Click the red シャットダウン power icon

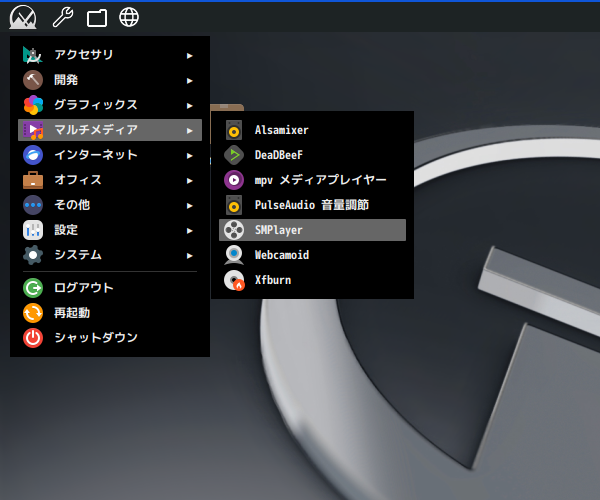pos(33,338)
